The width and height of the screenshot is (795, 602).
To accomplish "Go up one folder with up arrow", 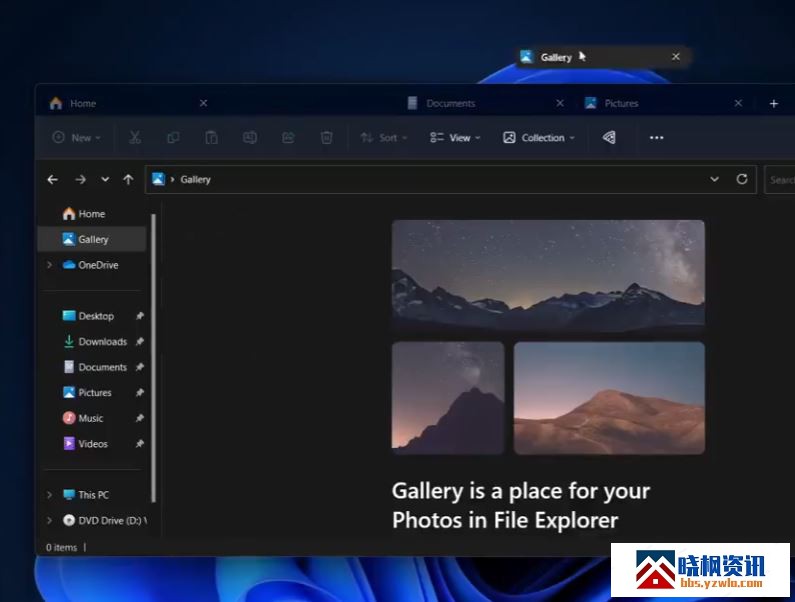I will [x=128, y=180].
